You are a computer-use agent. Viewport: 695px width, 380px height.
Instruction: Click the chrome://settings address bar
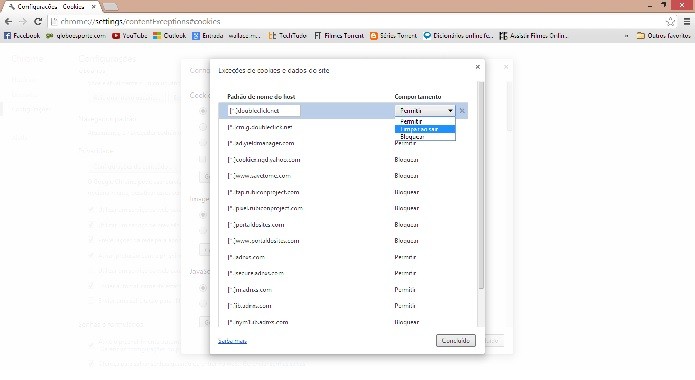[x=355, y=21]
